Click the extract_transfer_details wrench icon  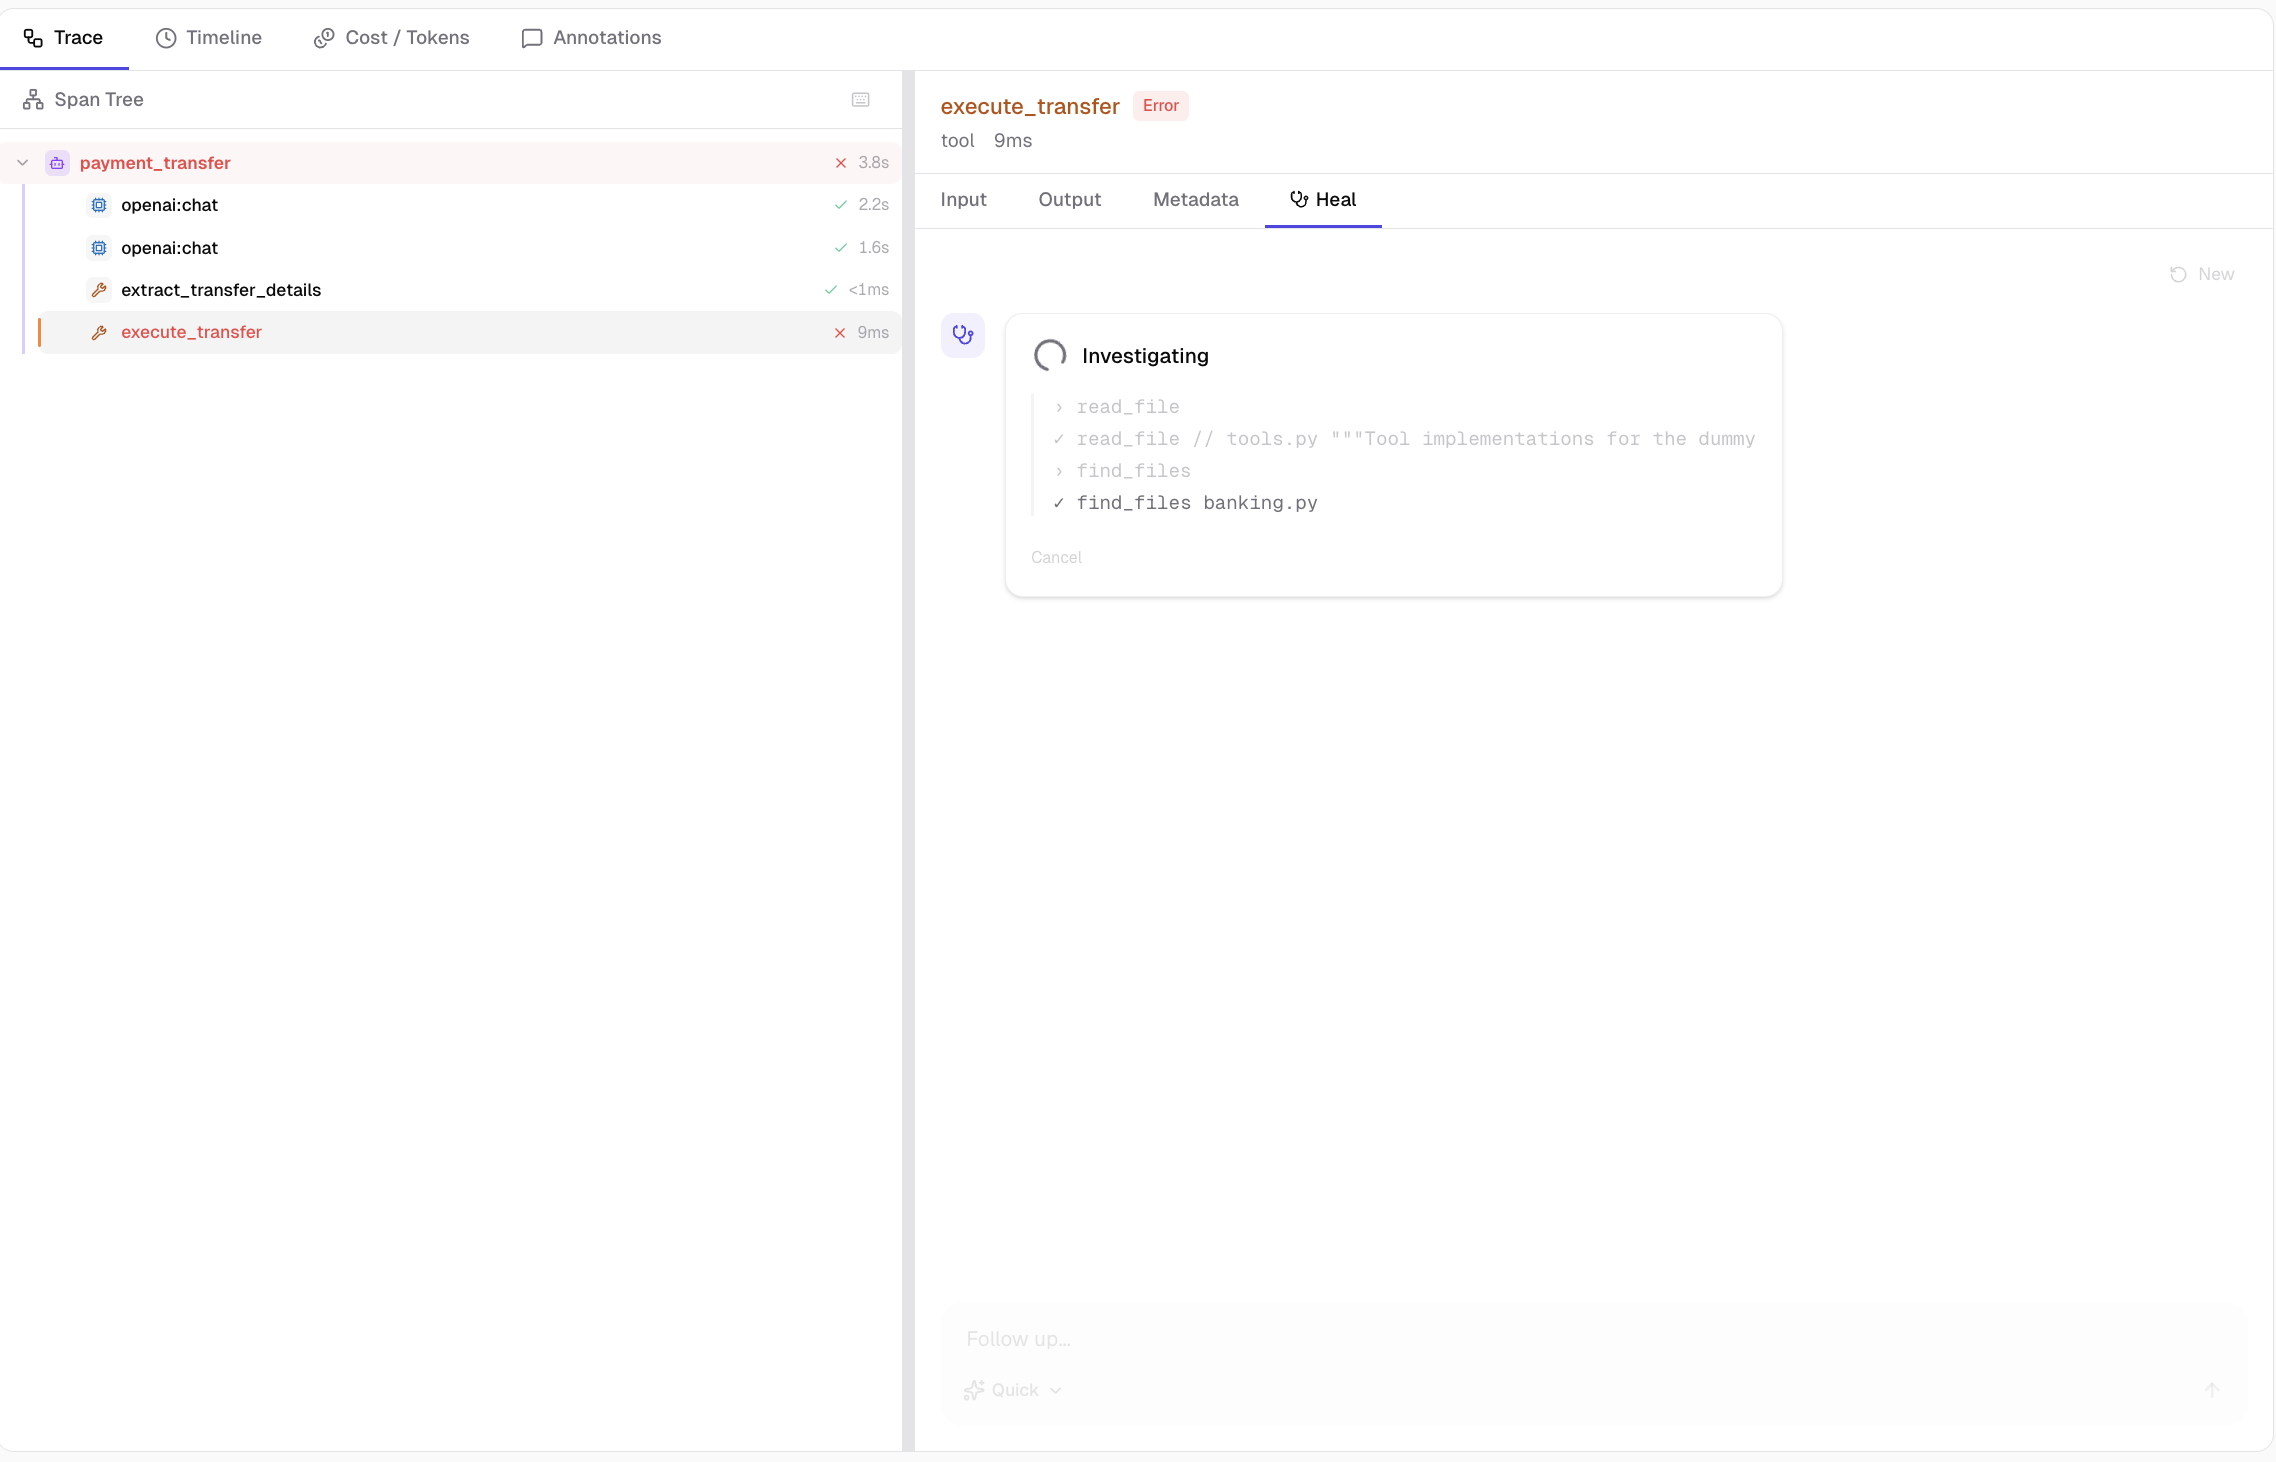coord(99,290)
